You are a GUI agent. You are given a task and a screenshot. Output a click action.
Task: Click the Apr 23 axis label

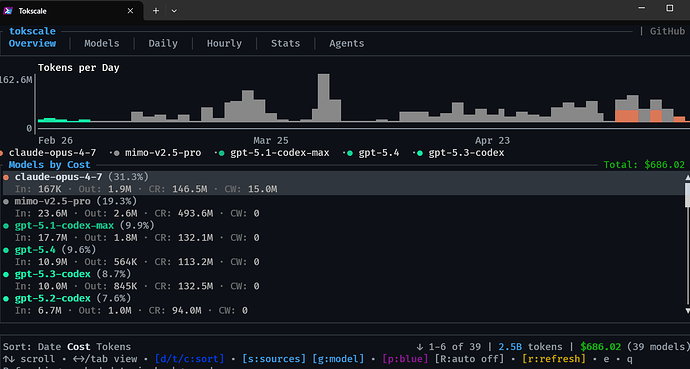pyautogui.click(x=492, y=140)
